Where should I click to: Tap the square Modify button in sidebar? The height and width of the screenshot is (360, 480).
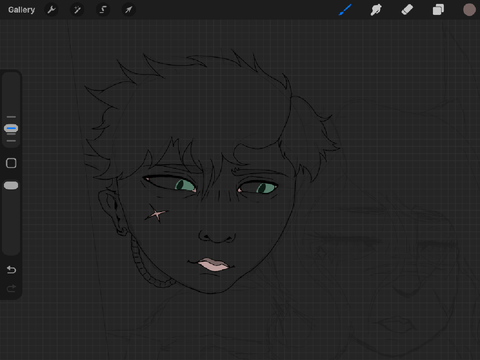pos(11,163)
